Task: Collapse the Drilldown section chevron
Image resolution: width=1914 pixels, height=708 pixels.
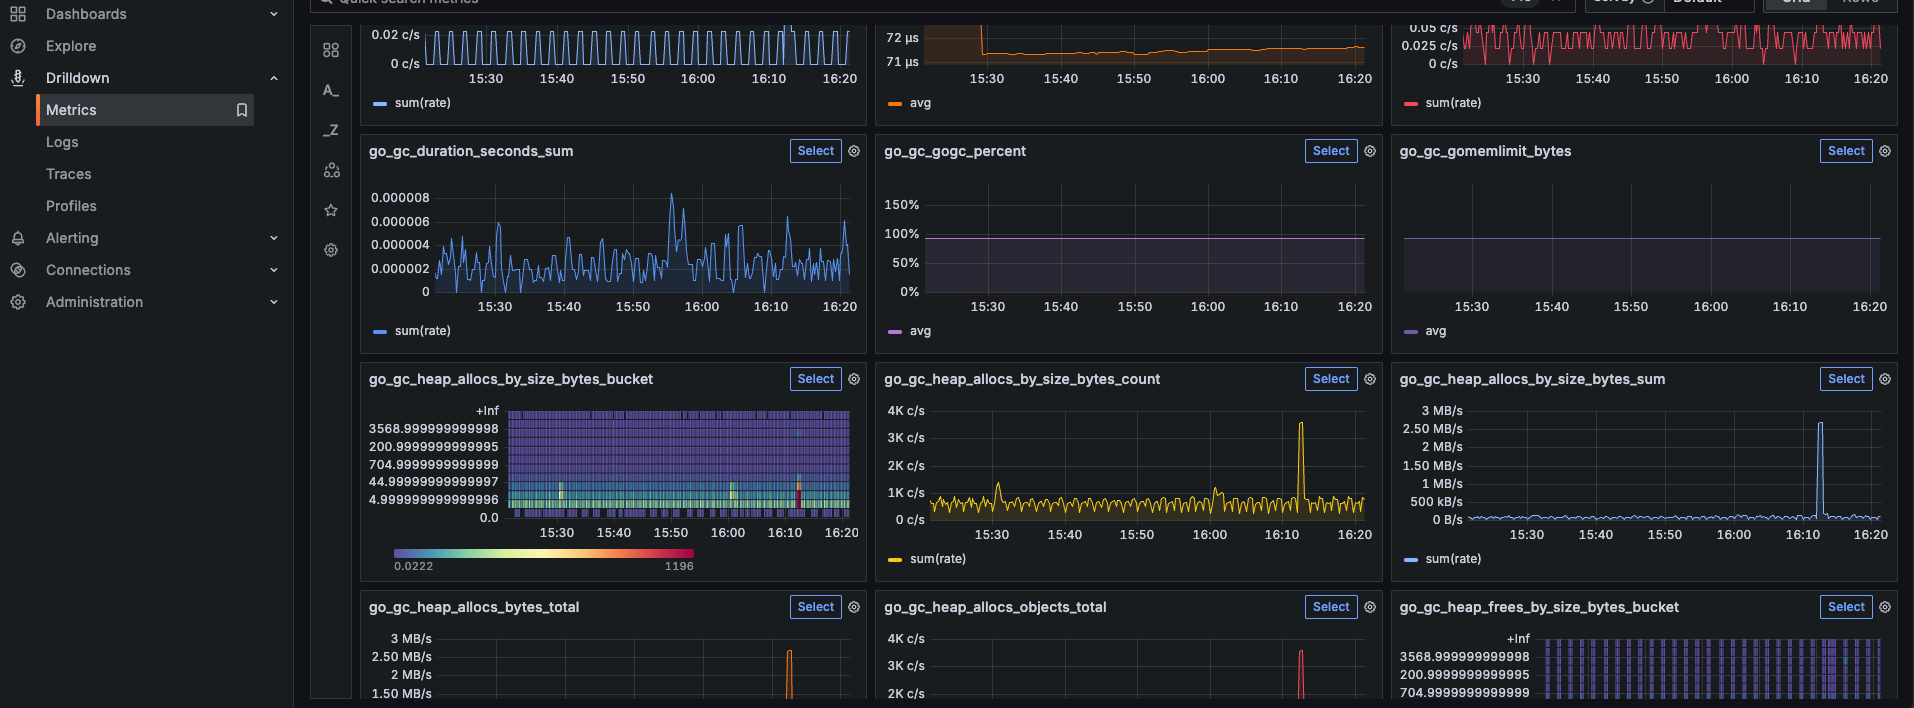Action: point(274,78)
